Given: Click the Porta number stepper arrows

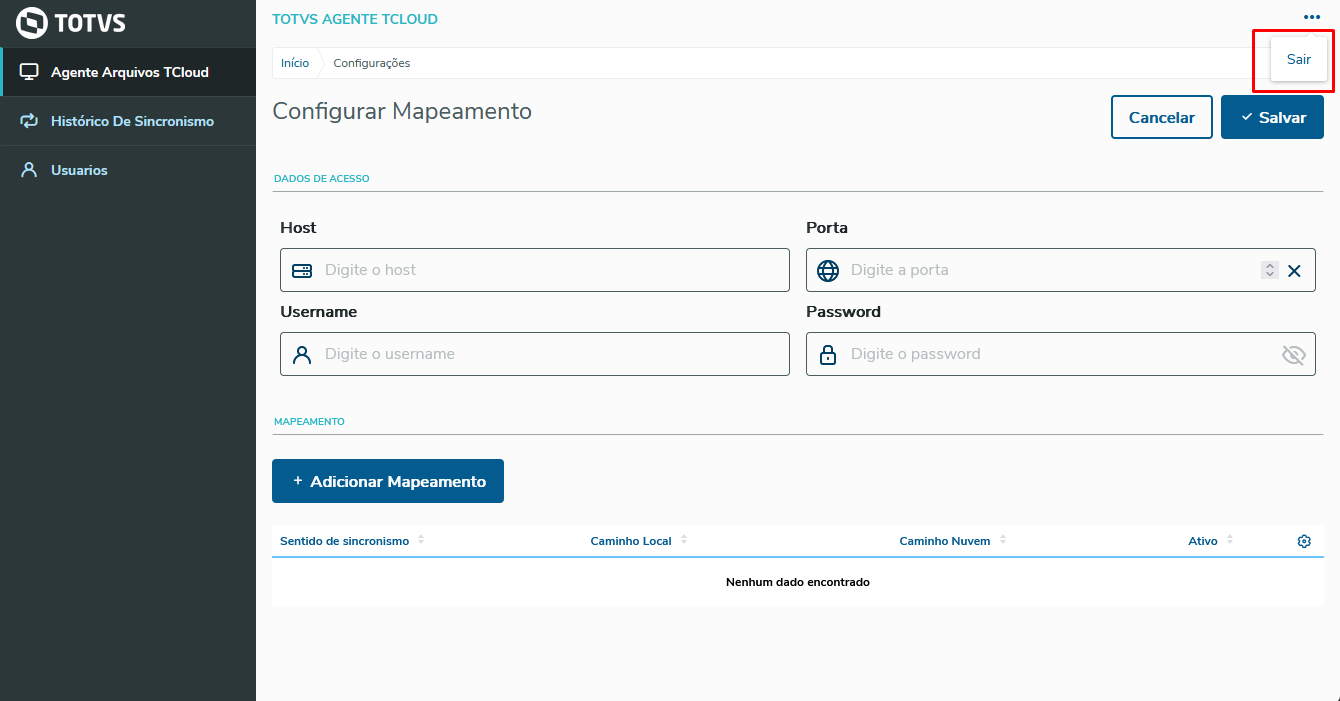Looking at the screenshot, I should click(1270, 270).
